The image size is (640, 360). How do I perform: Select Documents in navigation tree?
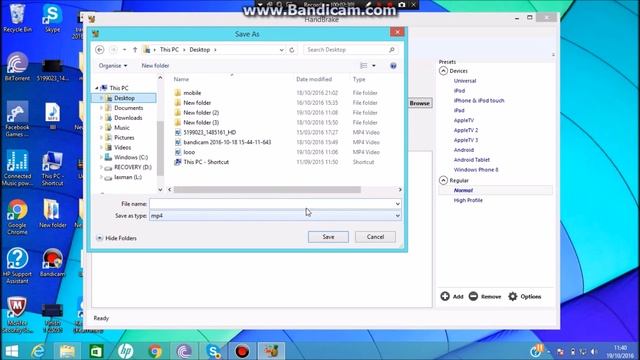pyautogui.click(x=128, y=108)
